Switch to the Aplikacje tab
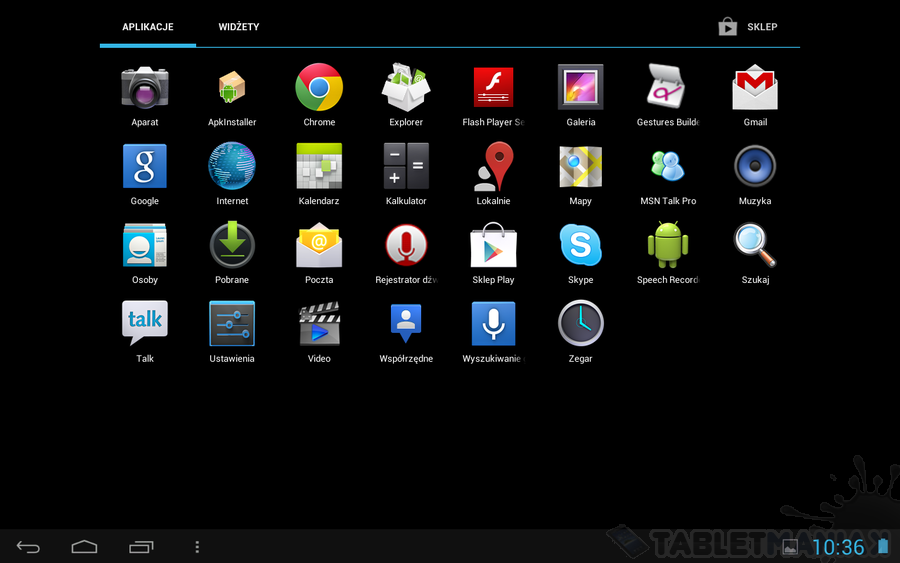The width and height of the screenshot is (900, 563). point(148,27)
